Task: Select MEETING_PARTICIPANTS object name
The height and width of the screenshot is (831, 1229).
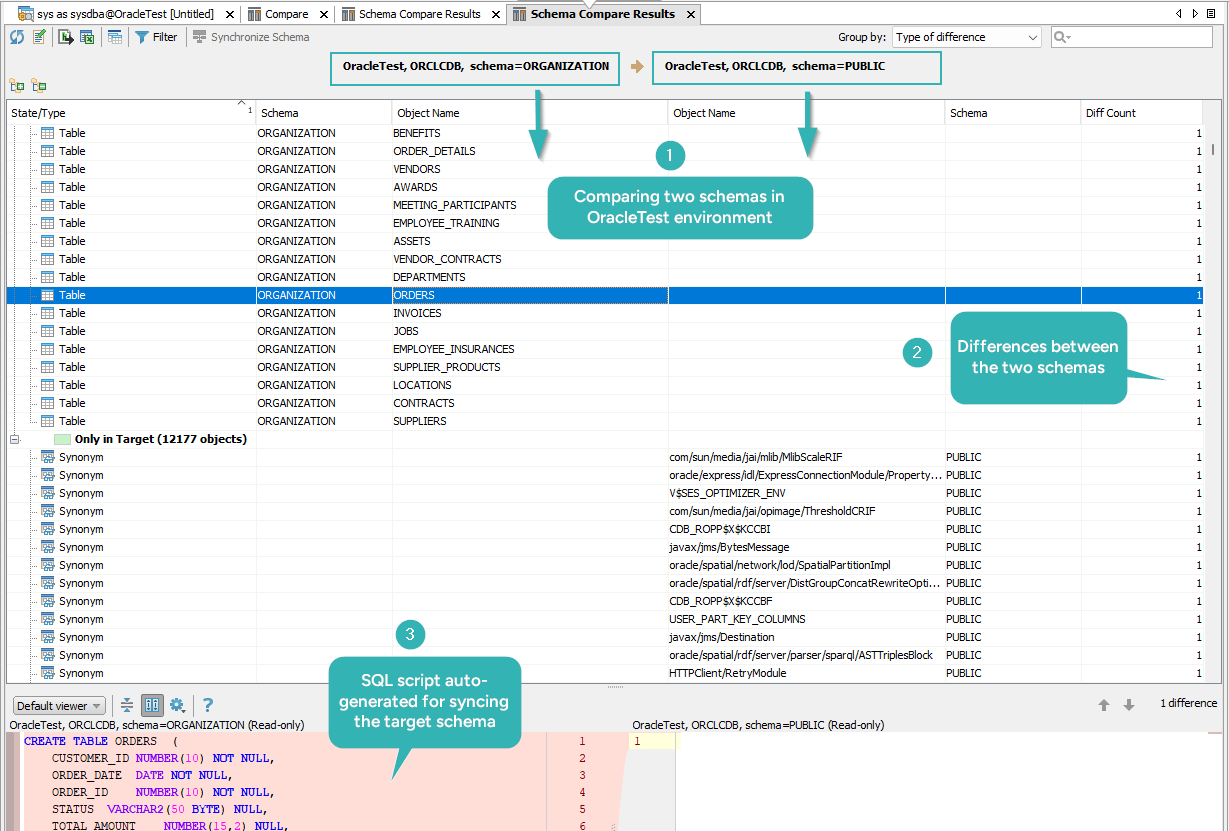Action: 454,205
